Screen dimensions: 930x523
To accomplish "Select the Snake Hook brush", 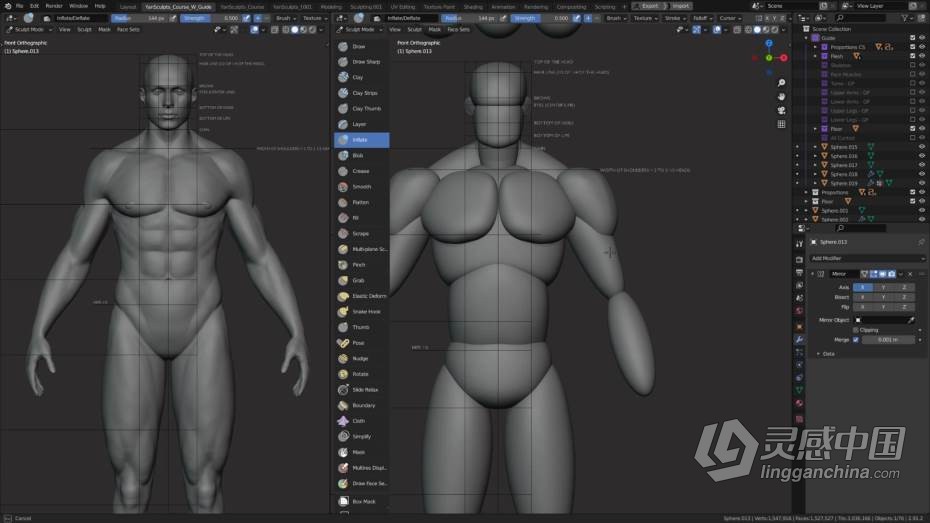I will (x=361, y=311).
